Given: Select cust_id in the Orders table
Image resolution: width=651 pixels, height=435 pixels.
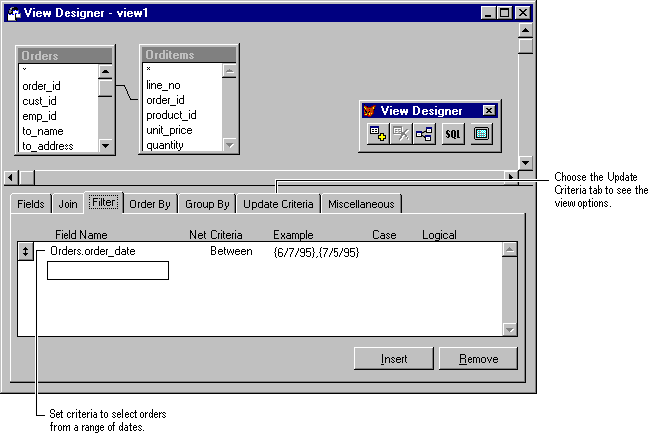Looking at the screenshot, I should pyautogui.click(x=40, y=101).
